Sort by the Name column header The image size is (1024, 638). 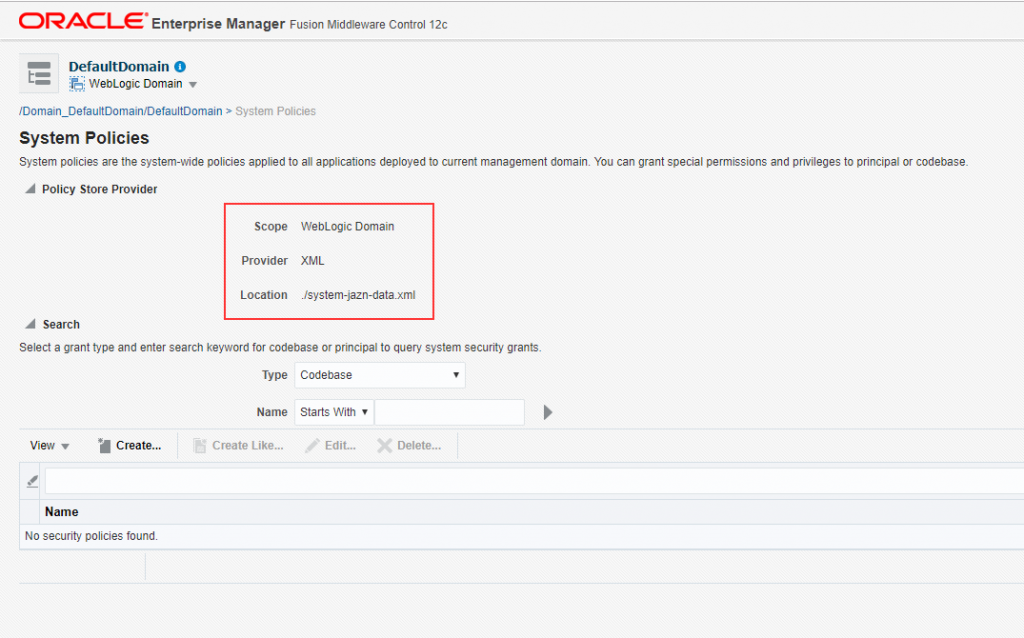[x=62, y=512]
